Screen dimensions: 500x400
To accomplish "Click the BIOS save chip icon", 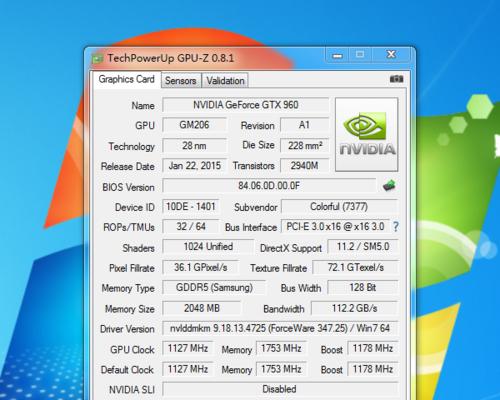I will [x=389, y=185].
